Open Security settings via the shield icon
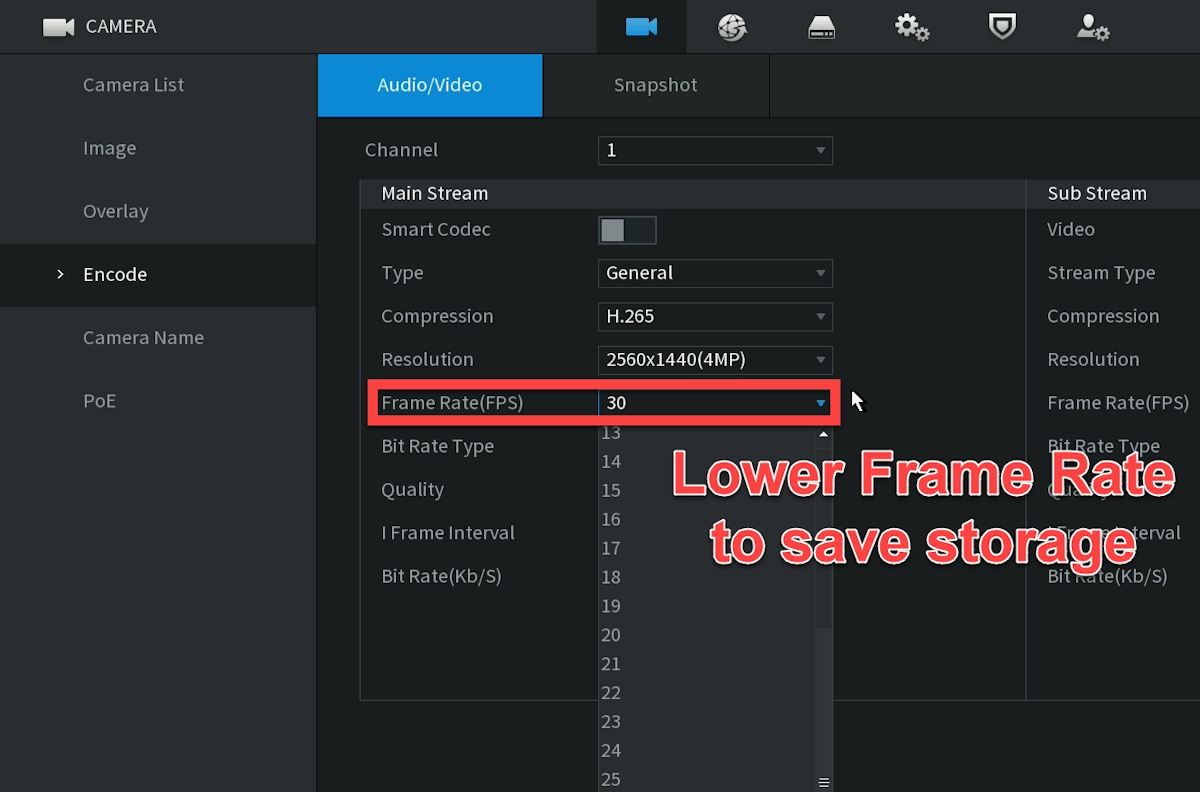Viewport: 1200px width, 792px height. pos(1001,27)
